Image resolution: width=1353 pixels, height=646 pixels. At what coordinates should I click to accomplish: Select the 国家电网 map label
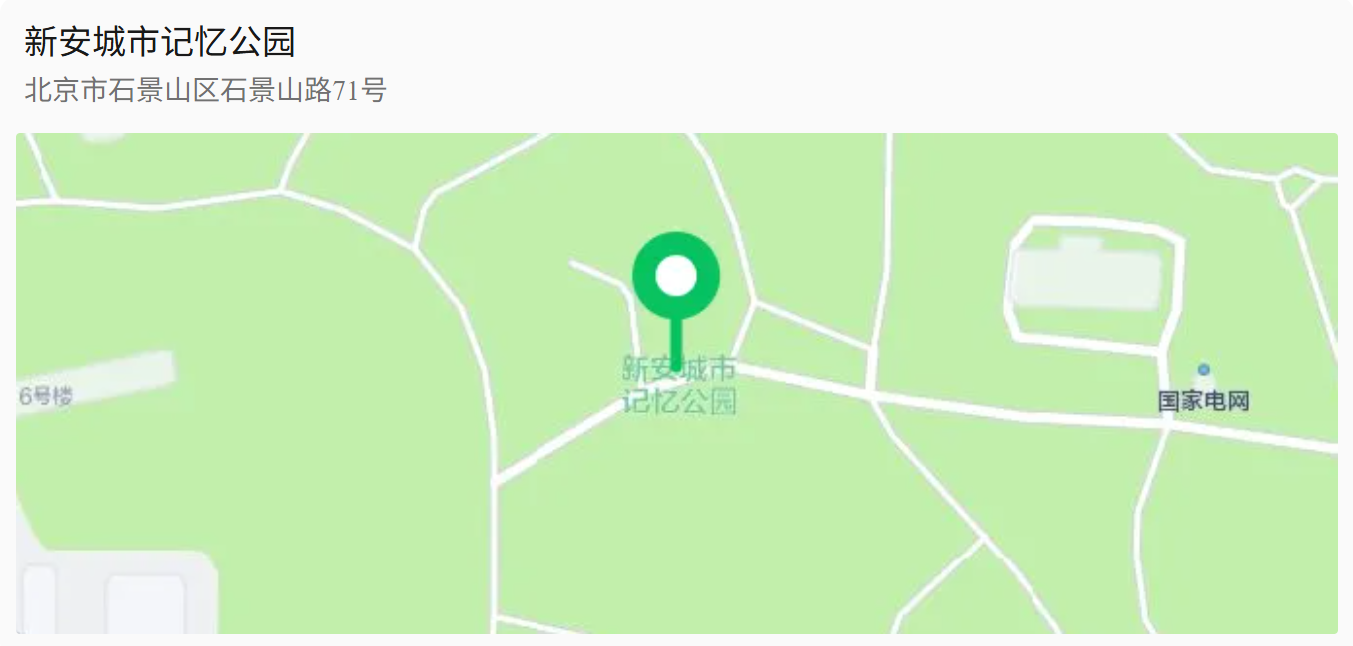[1204, 402]
